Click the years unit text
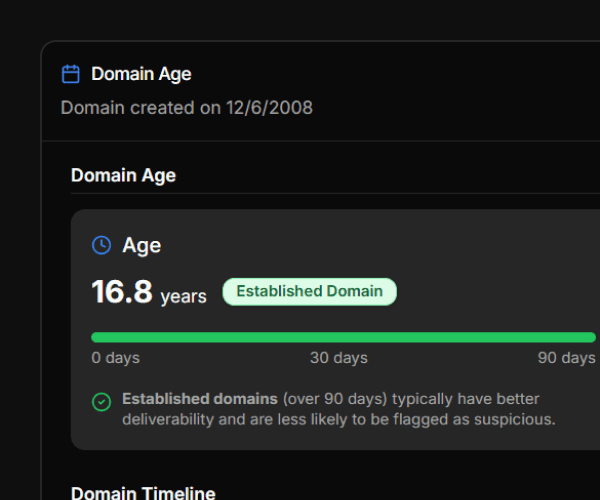Screen dimensions: 600x500 click(183, 296)
